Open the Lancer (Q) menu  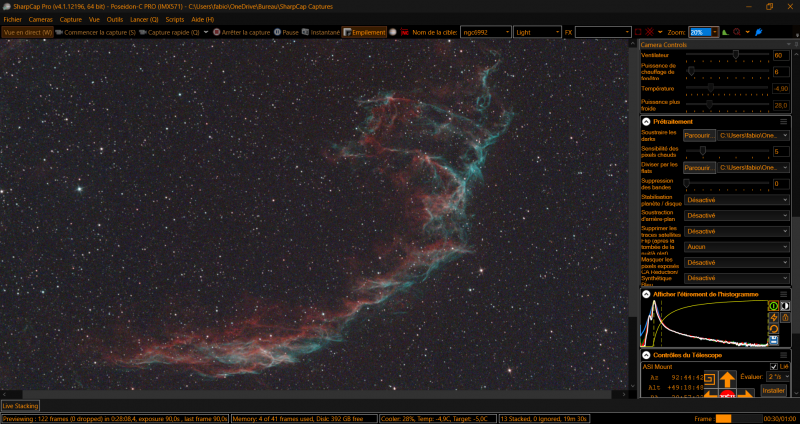pyautogui.click(x=144, y=19)
